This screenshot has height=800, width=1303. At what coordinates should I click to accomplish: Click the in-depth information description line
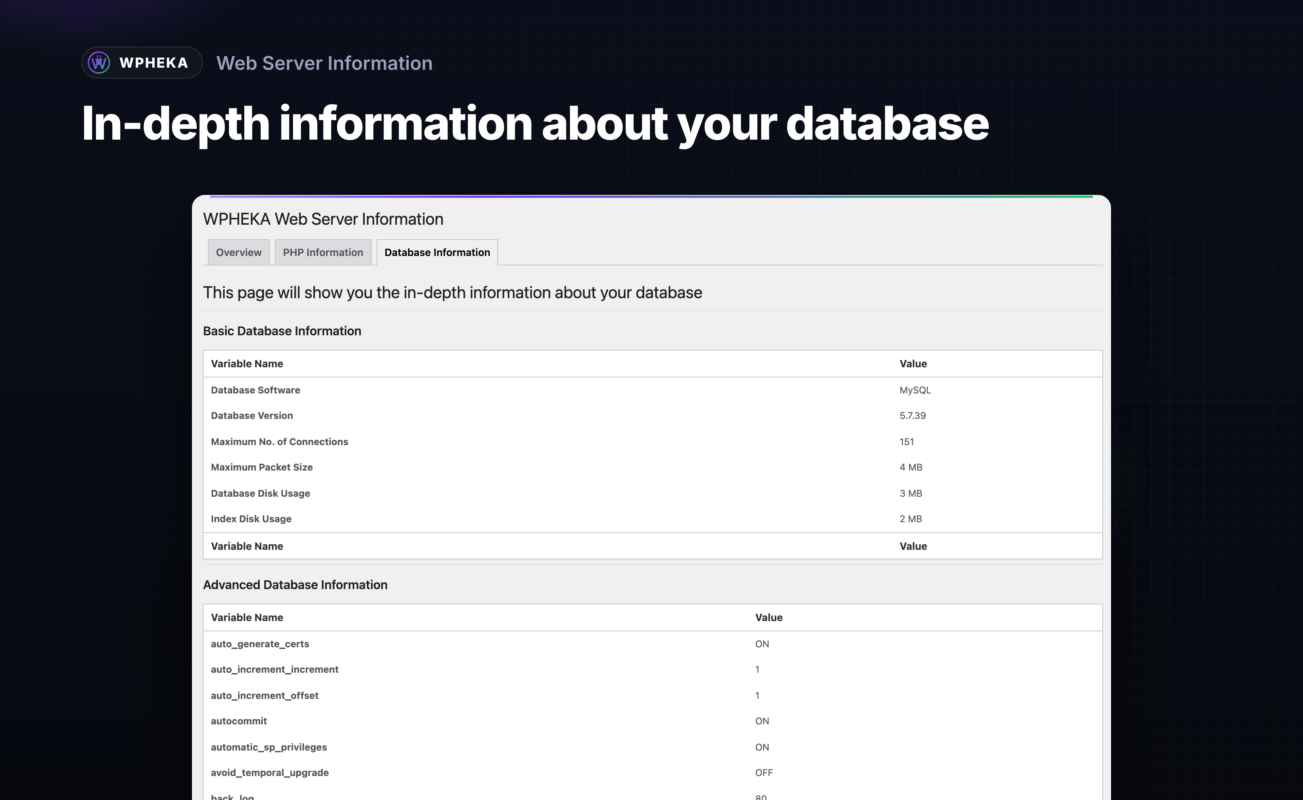pos(452,293)
